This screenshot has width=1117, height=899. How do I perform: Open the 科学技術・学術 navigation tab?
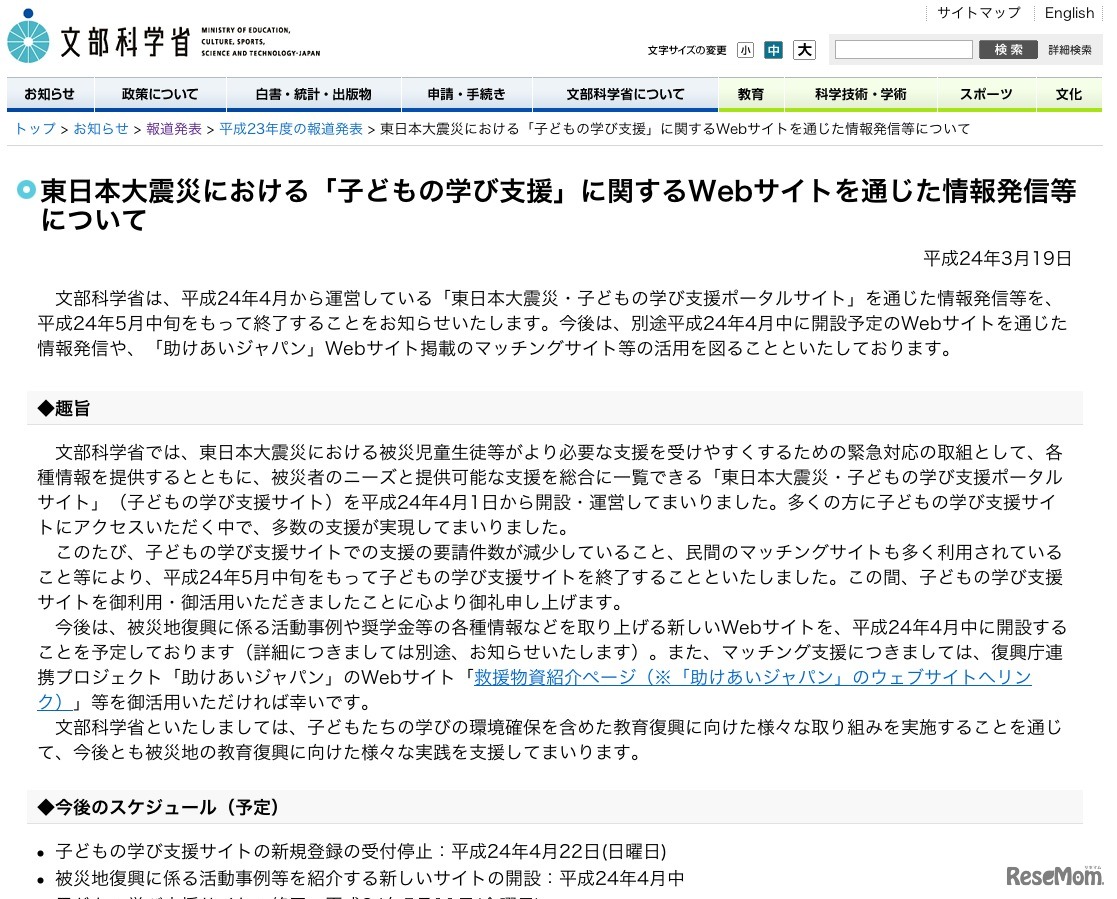tap(862, 95)
